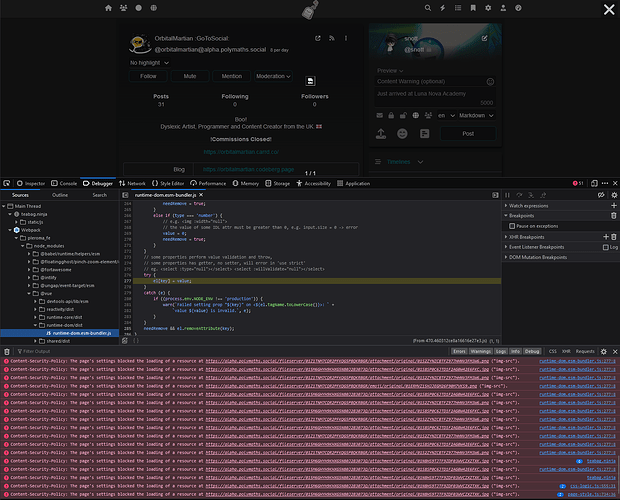The height and width of the screenshot is (500, 620).
Task: Clear console output with trash icon
Action: coord(7,351)
